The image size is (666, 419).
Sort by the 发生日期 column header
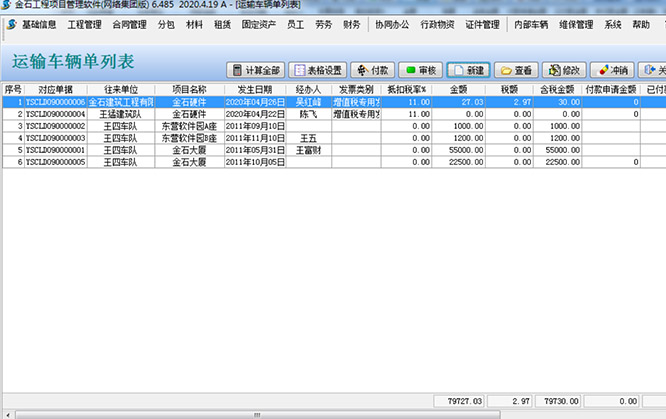click(255, 89)
